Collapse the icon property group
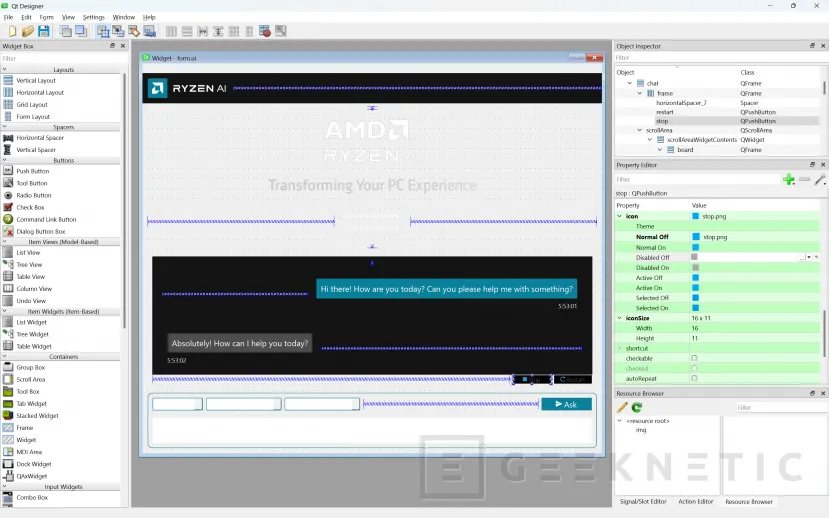Viewport: 829px width, 518px height. 620,216
